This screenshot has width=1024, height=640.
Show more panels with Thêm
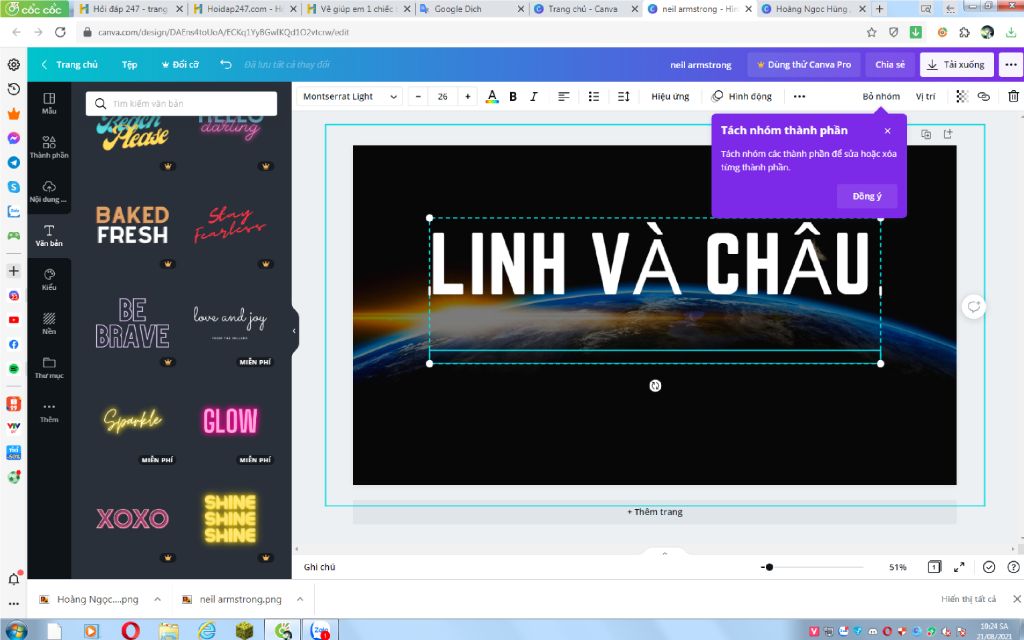point(49,411)
